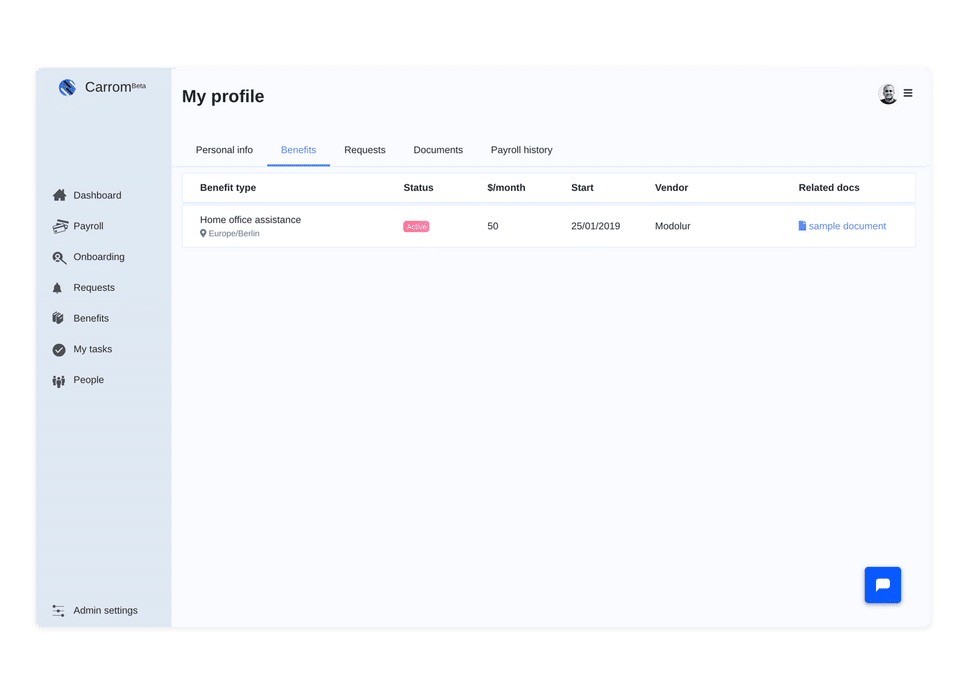
Task: Switch to the Payroll history tab
Action: 521,150
